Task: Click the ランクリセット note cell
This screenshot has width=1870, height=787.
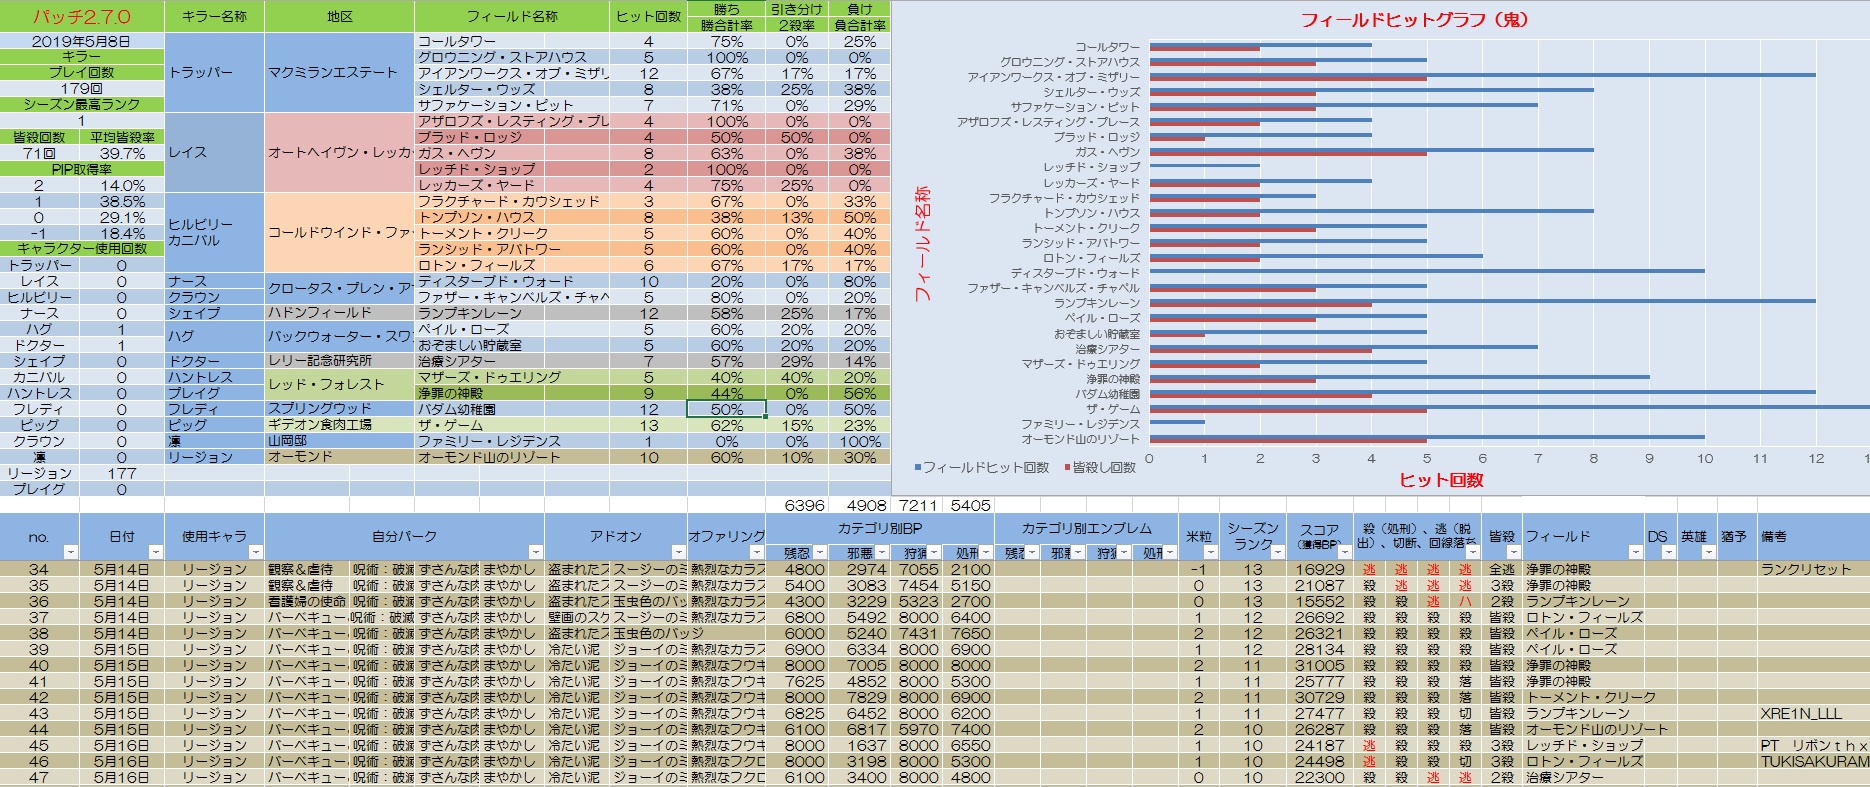Action: coord(1806,570)
